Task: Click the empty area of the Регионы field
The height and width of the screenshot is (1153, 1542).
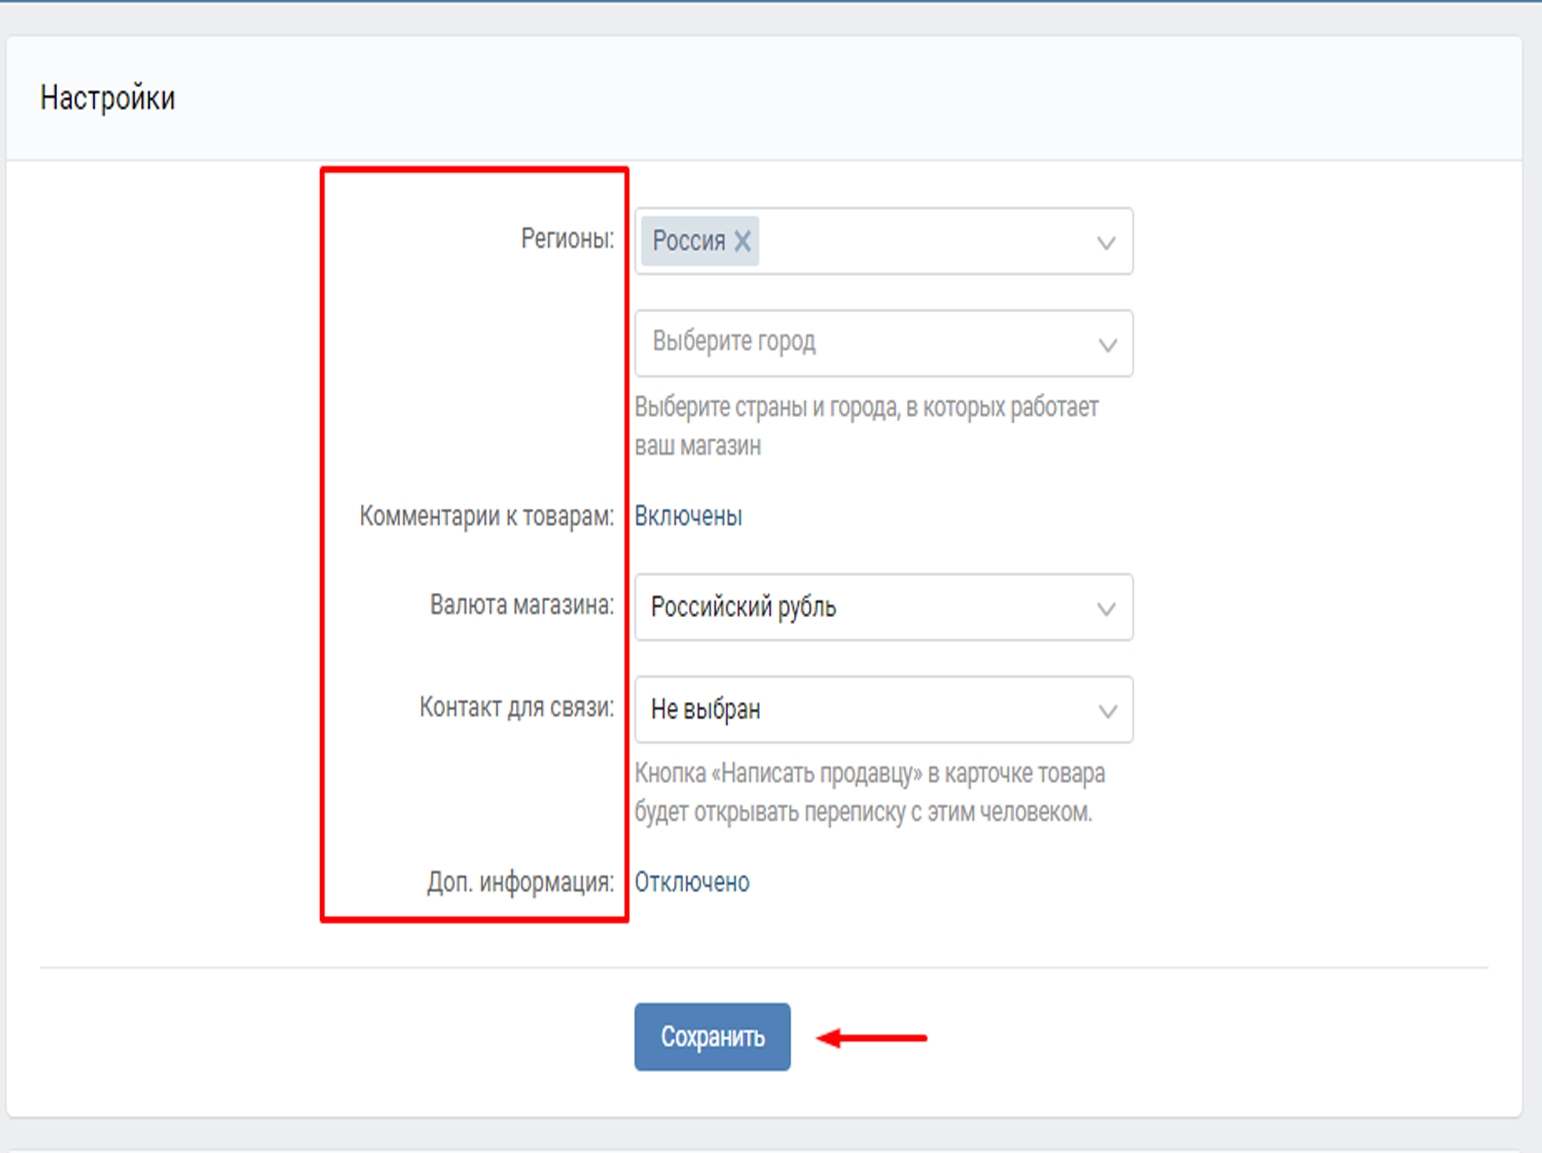Action: (x=920, y=241)
